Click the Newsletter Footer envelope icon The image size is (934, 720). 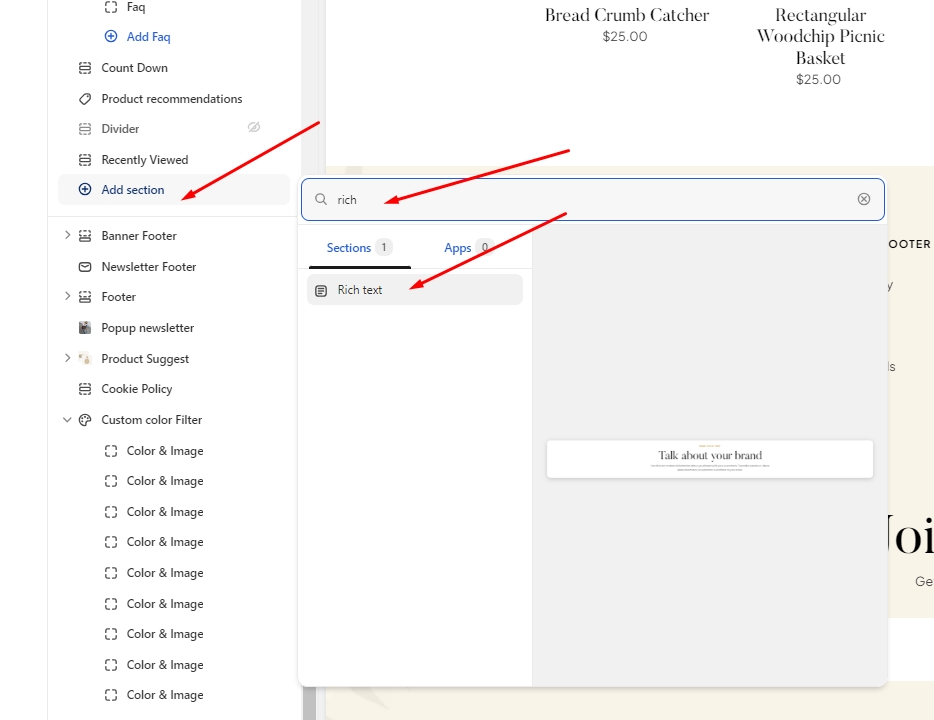point(85,267)
